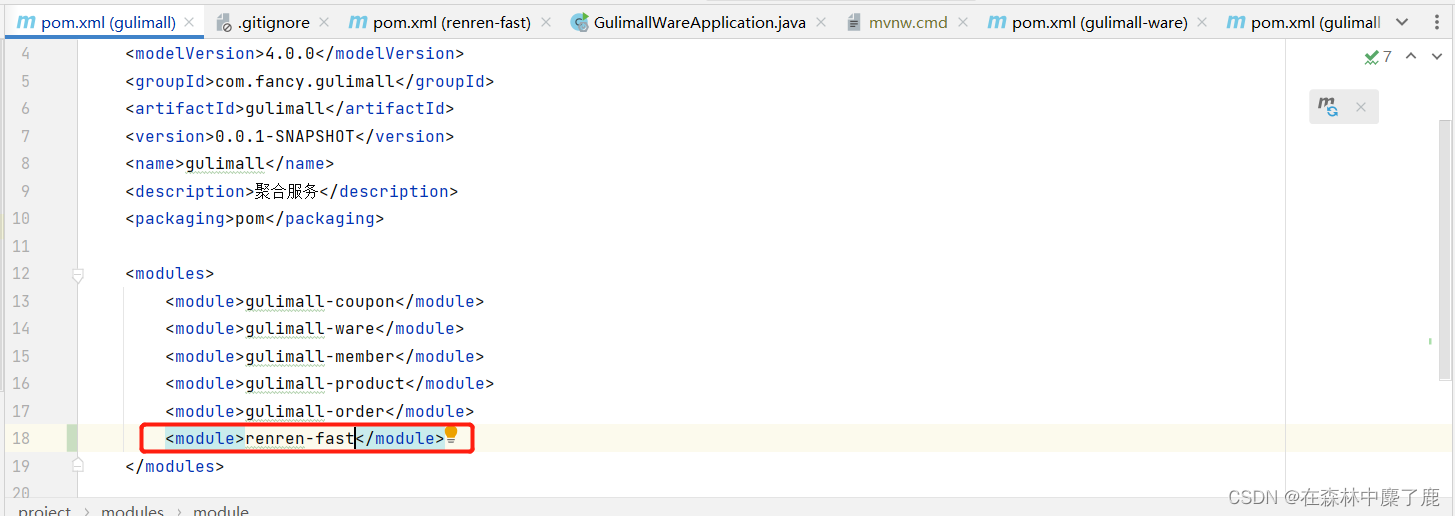Switch to the pom.xml (gulimall-ware) tab
The height and width of the screenshot is (516, 1455).
1099,22
